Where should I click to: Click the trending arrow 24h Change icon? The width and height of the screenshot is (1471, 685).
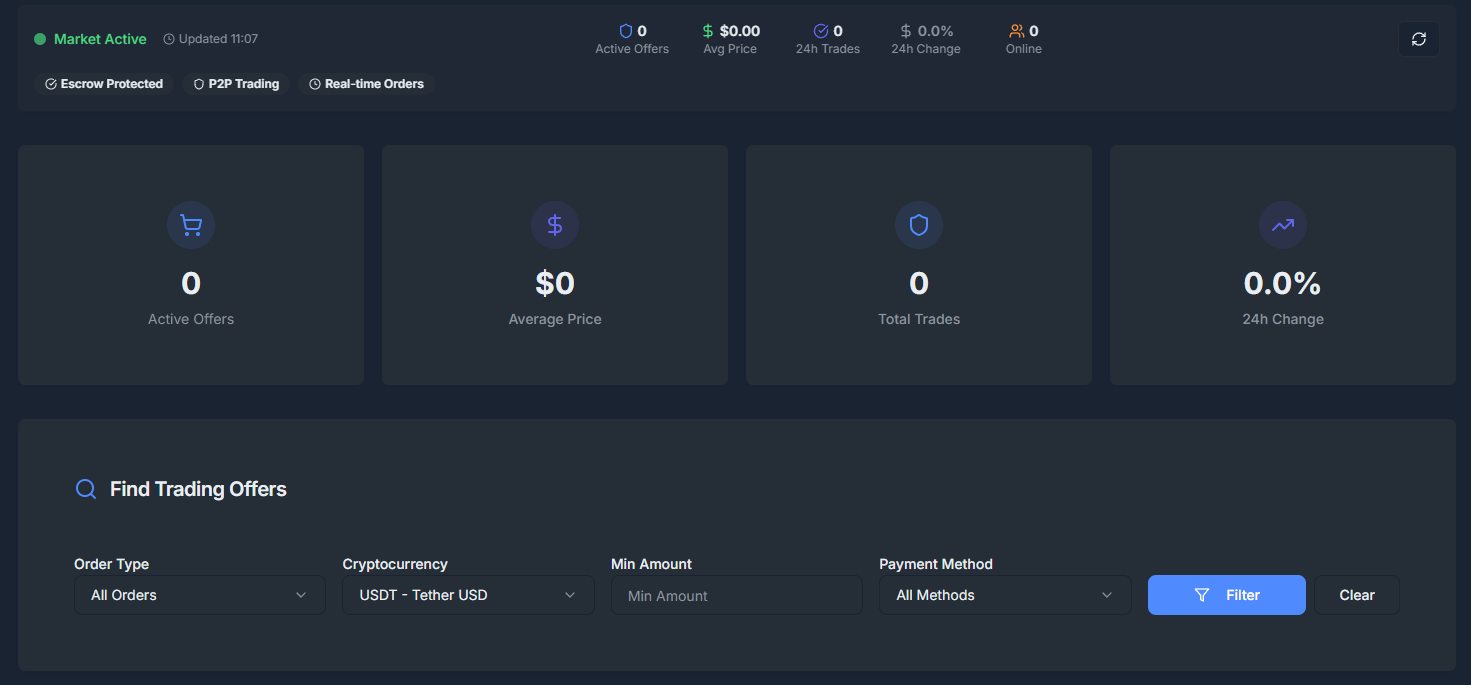[1282, 225]
